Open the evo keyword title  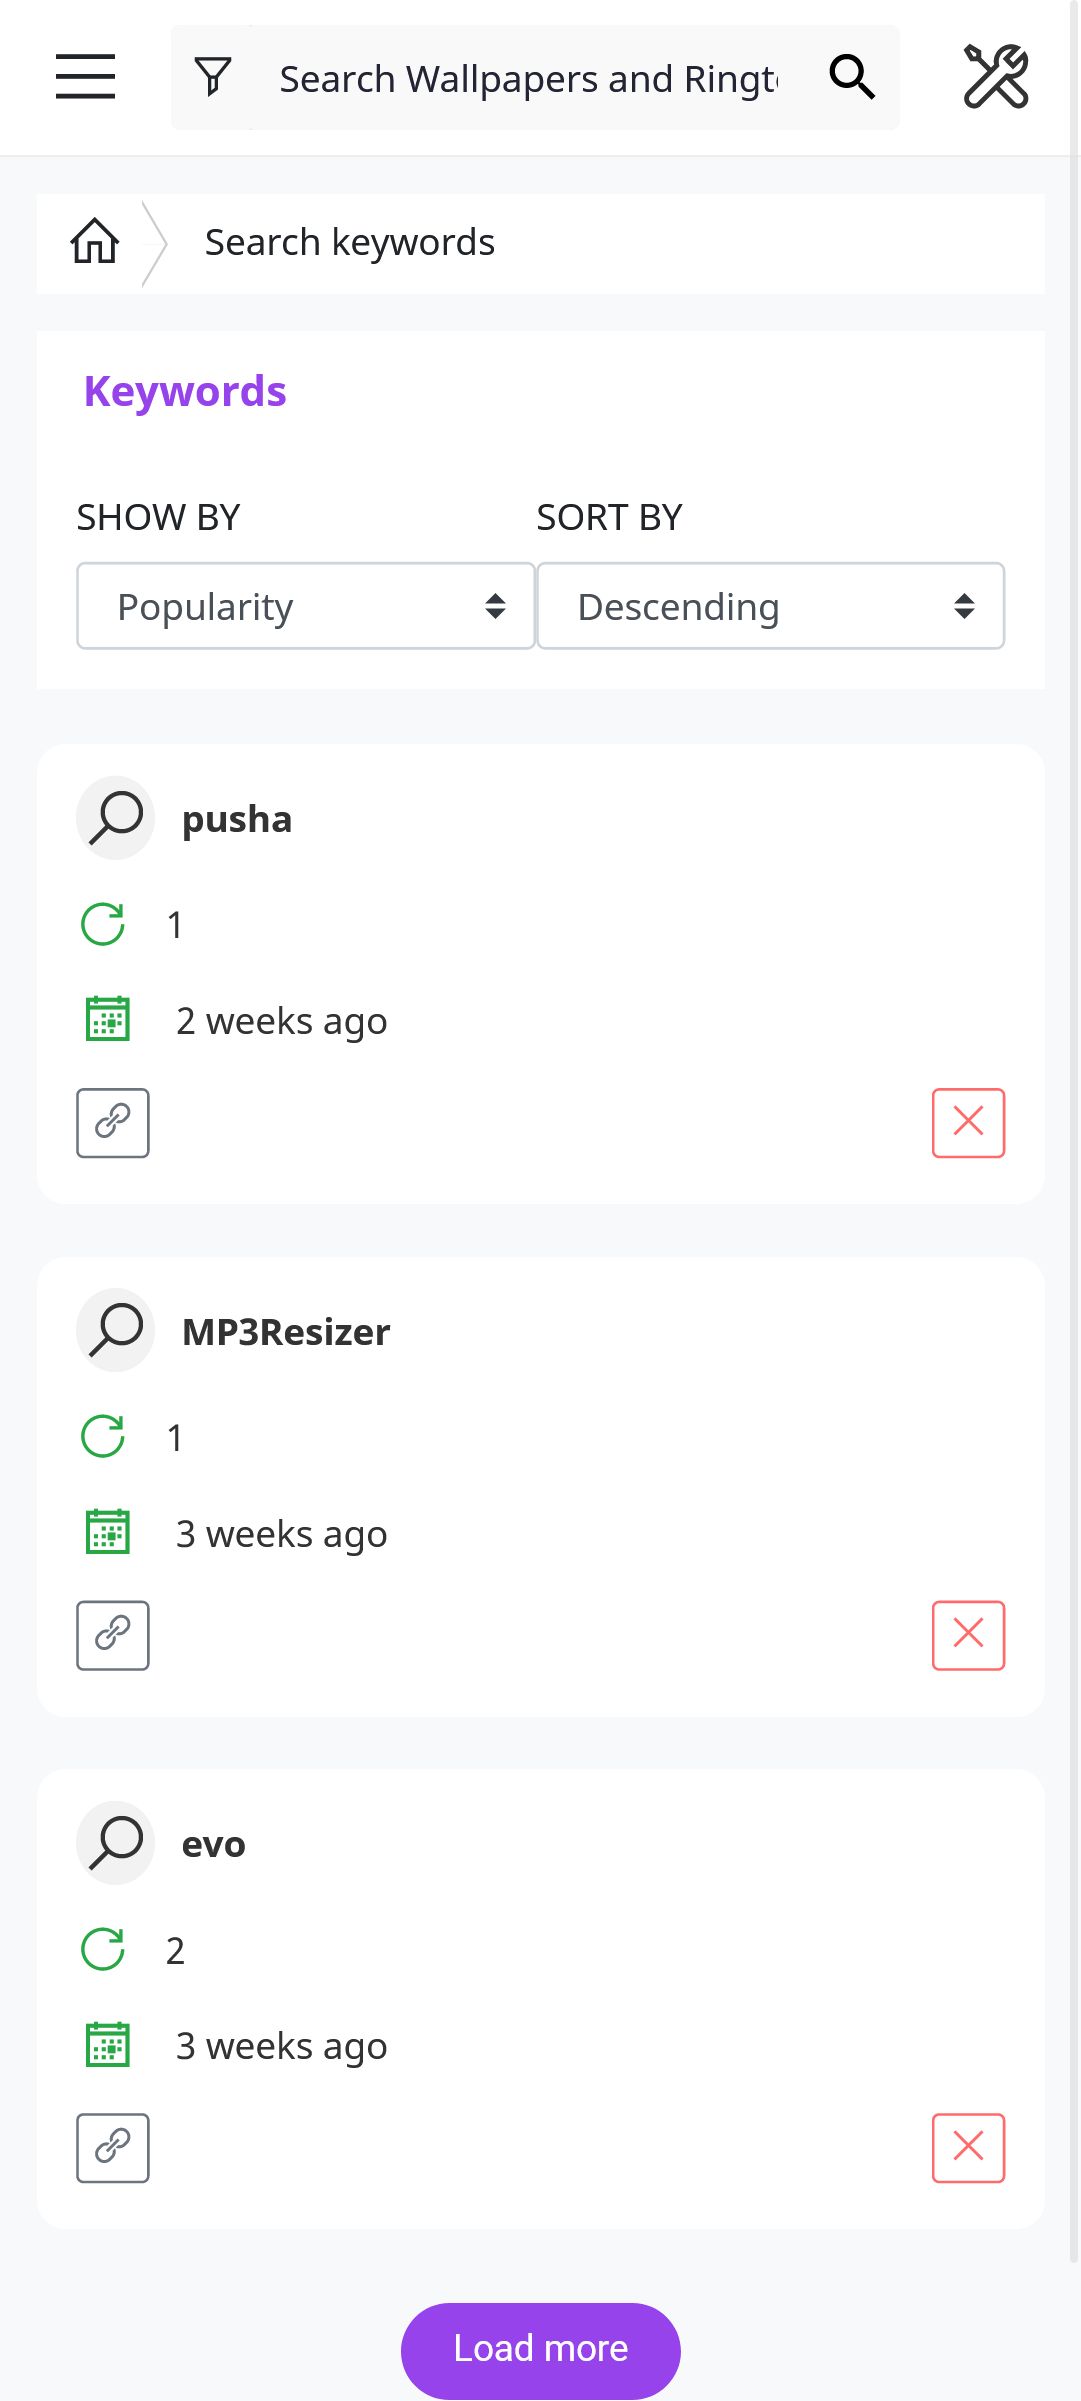[x=214, y=1844]
